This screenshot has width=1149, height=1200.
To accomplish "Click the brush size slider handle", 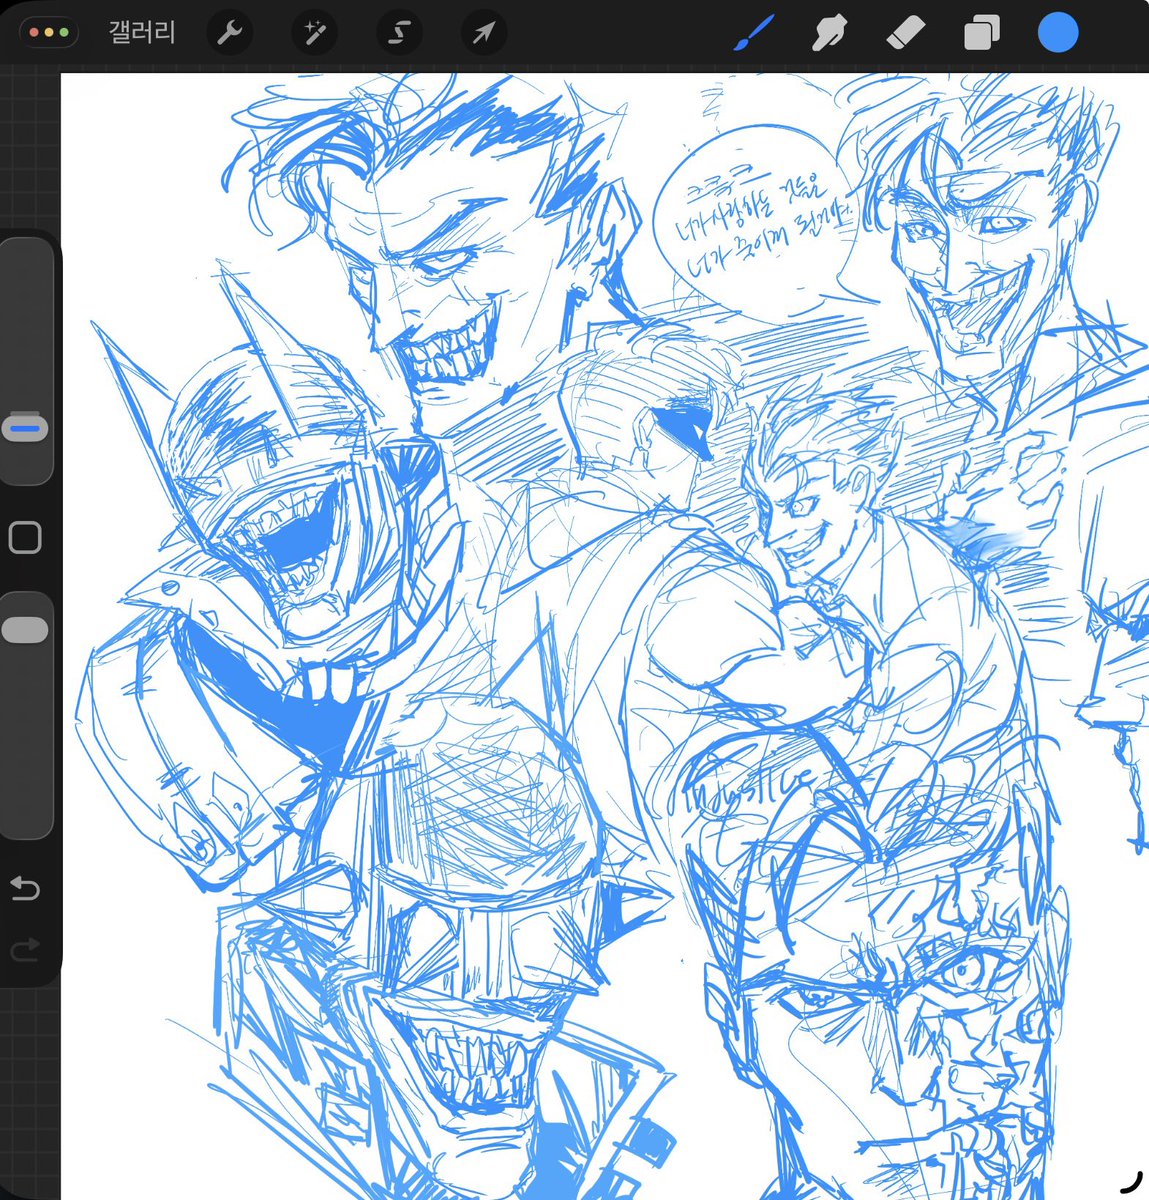I will click(x=25, y=428).
